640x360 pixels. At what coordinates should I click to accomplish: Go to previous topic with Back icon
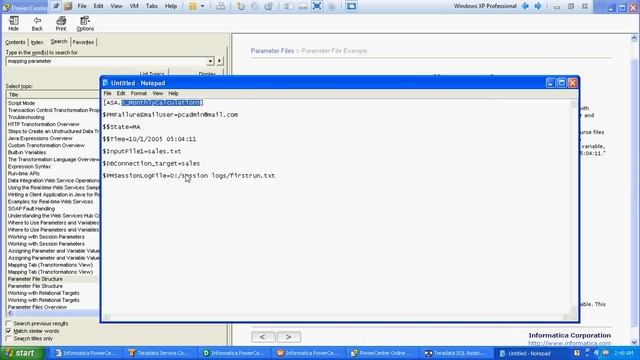[37, 23]
